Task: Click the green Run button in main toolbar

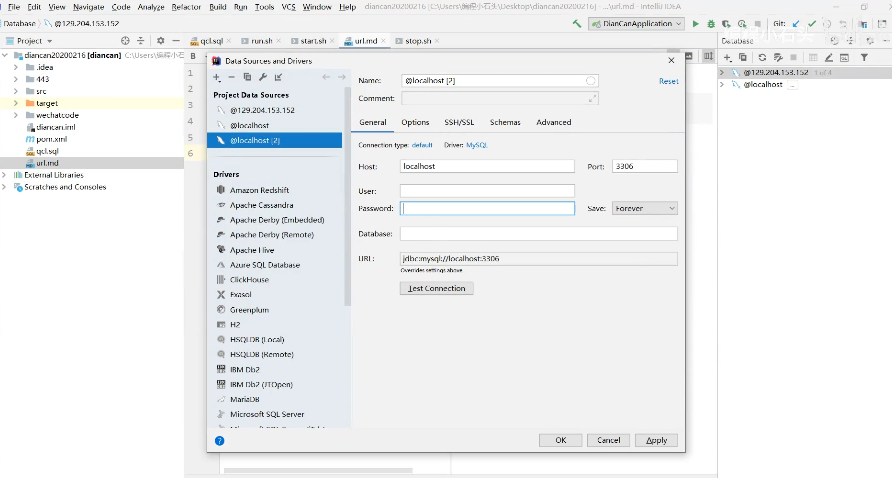Action: click(x=695, y=24)
